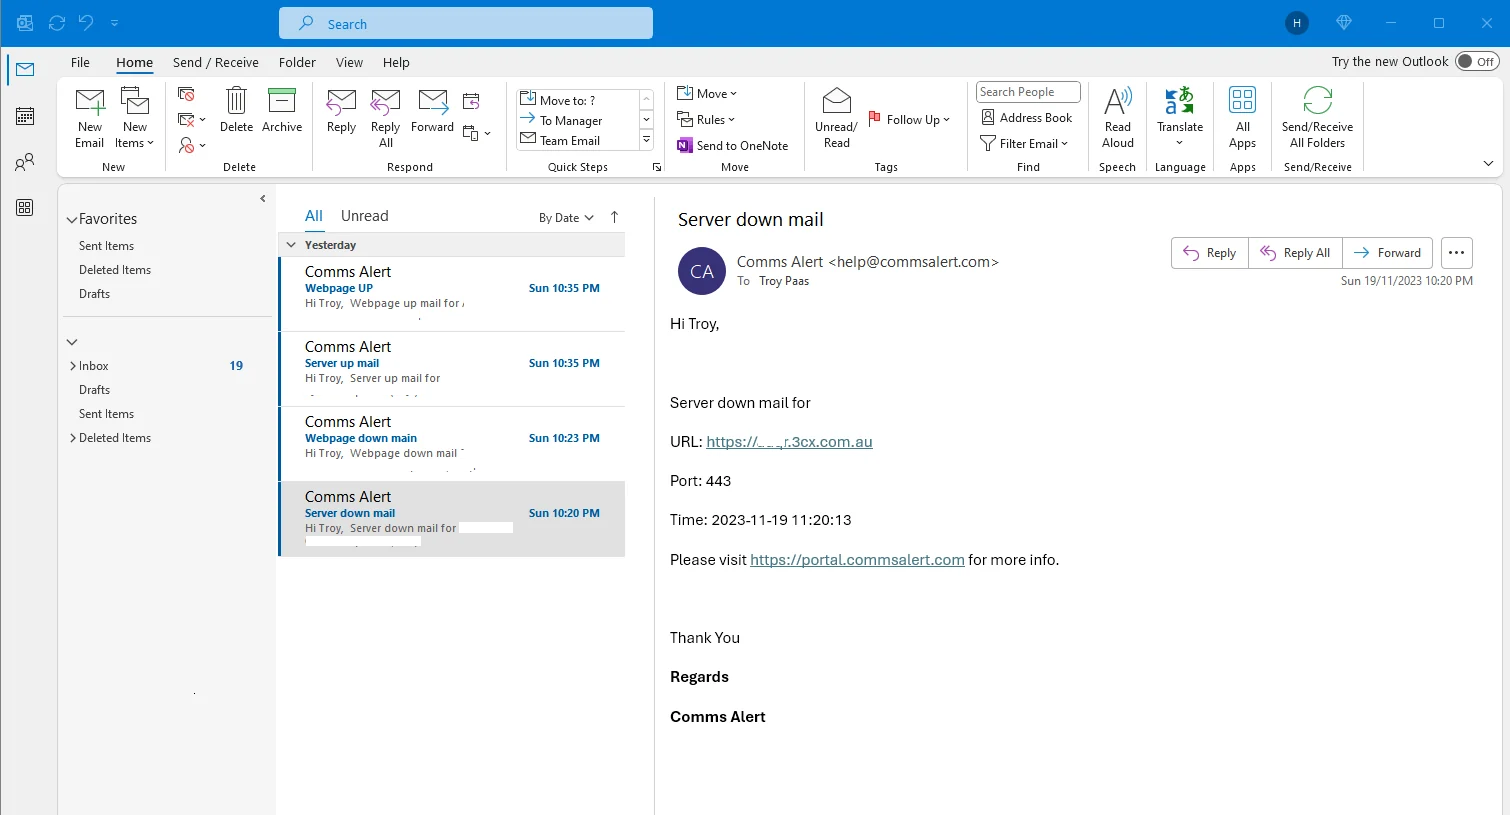Open the Address Book
Viewport: 1510px width, 815px height.
pos(1026,117)
